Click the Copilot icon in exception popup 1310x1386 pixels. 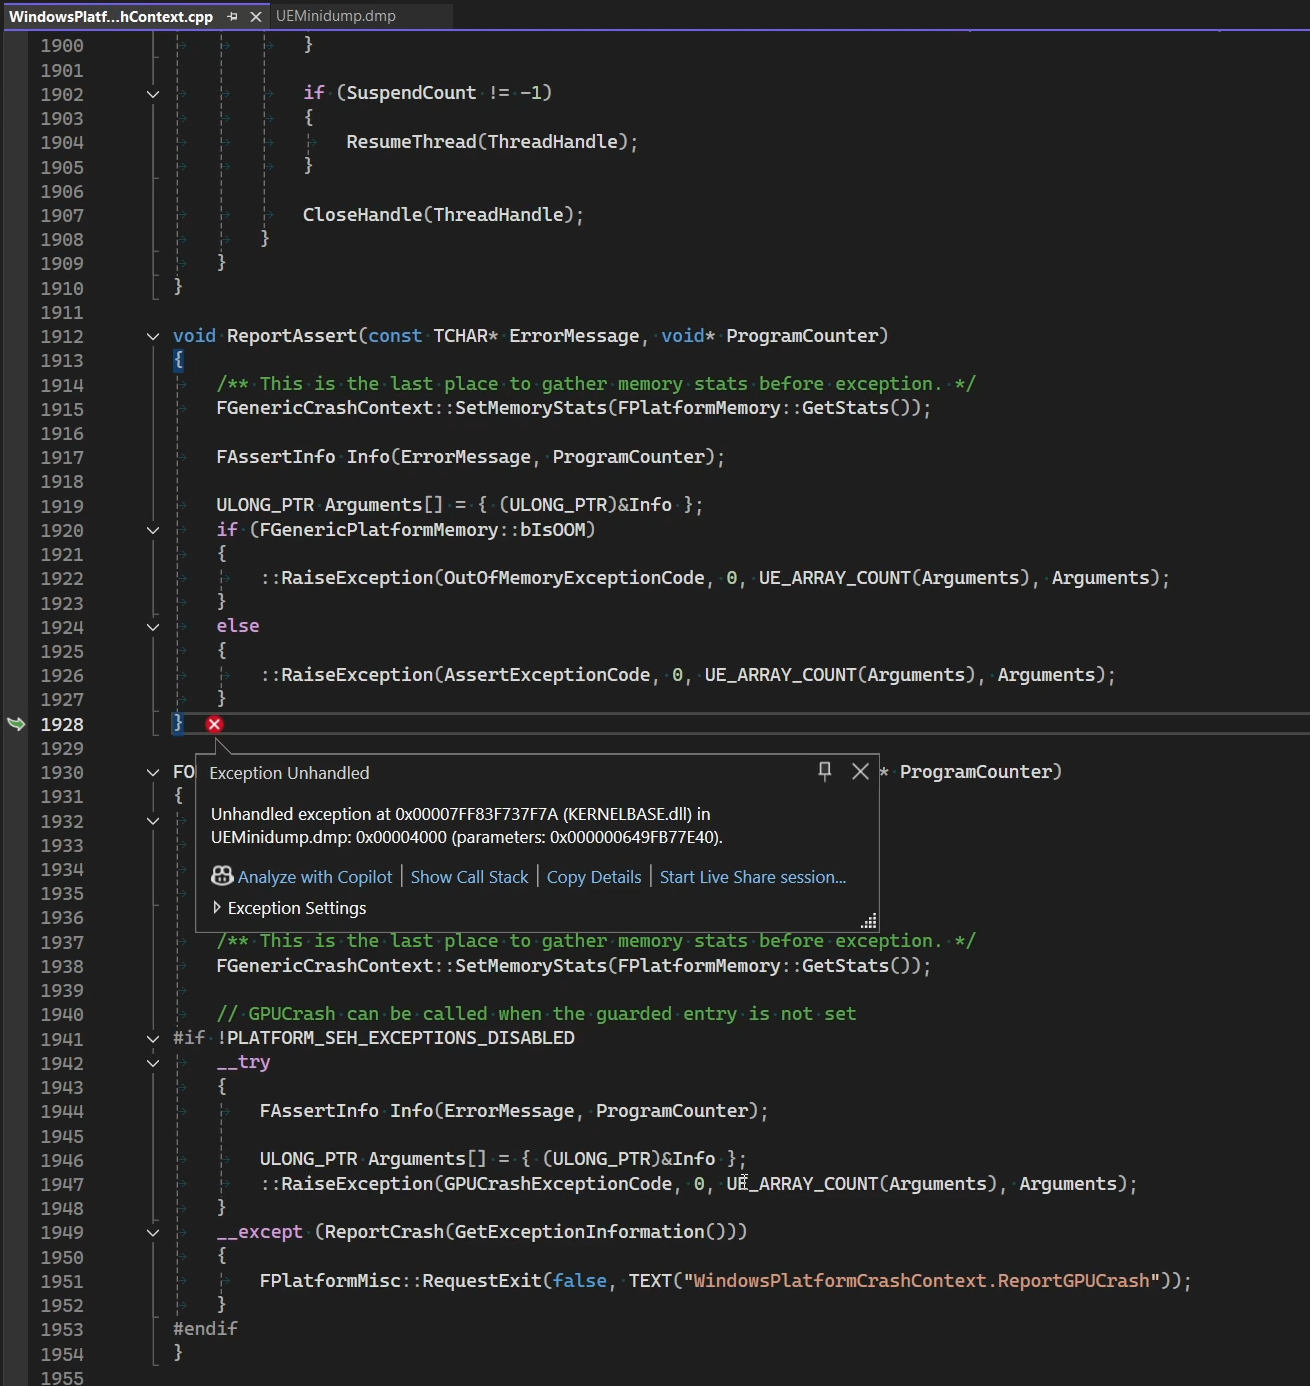[x=222, y=876]
